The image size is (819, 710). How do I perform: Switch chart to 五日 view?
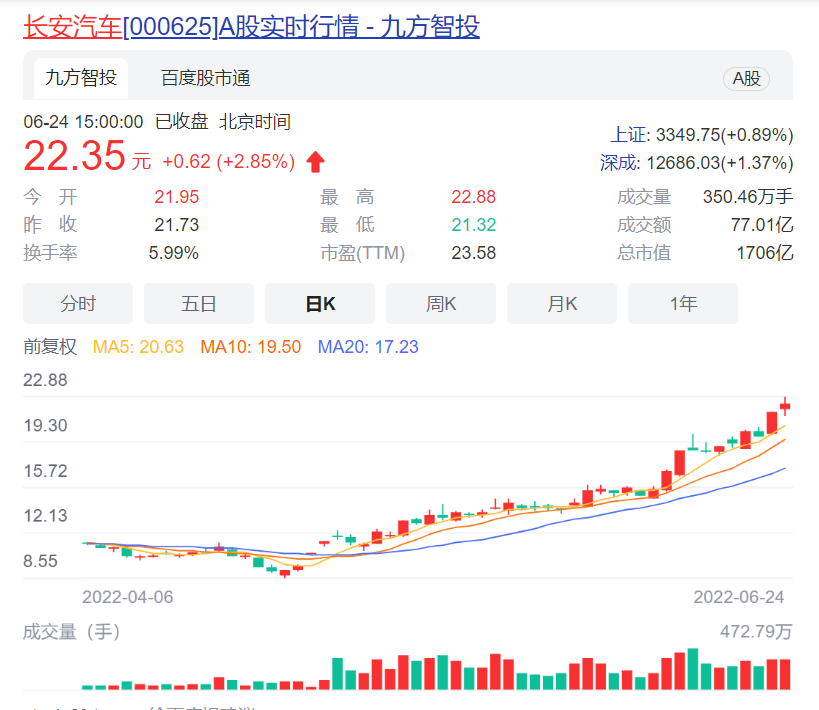coord(199,304)
